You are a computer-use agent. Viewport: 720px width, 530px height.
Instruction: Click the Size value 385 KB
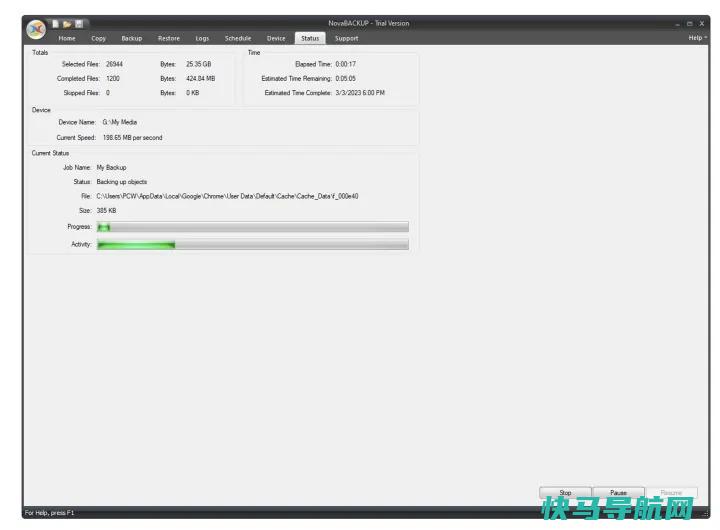click(x=106, y=211)
